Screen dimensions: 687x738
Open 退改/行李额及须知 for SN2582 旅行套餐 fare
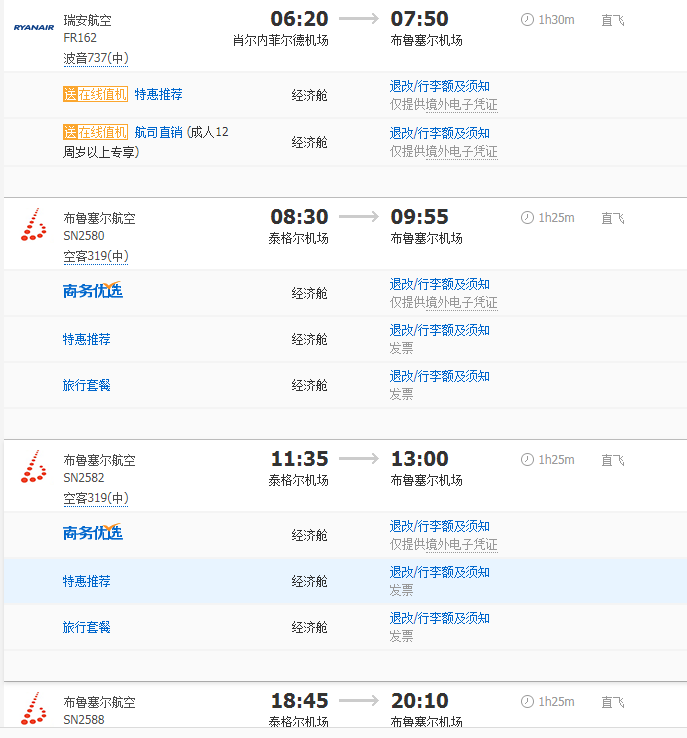[x=439, y=618]
